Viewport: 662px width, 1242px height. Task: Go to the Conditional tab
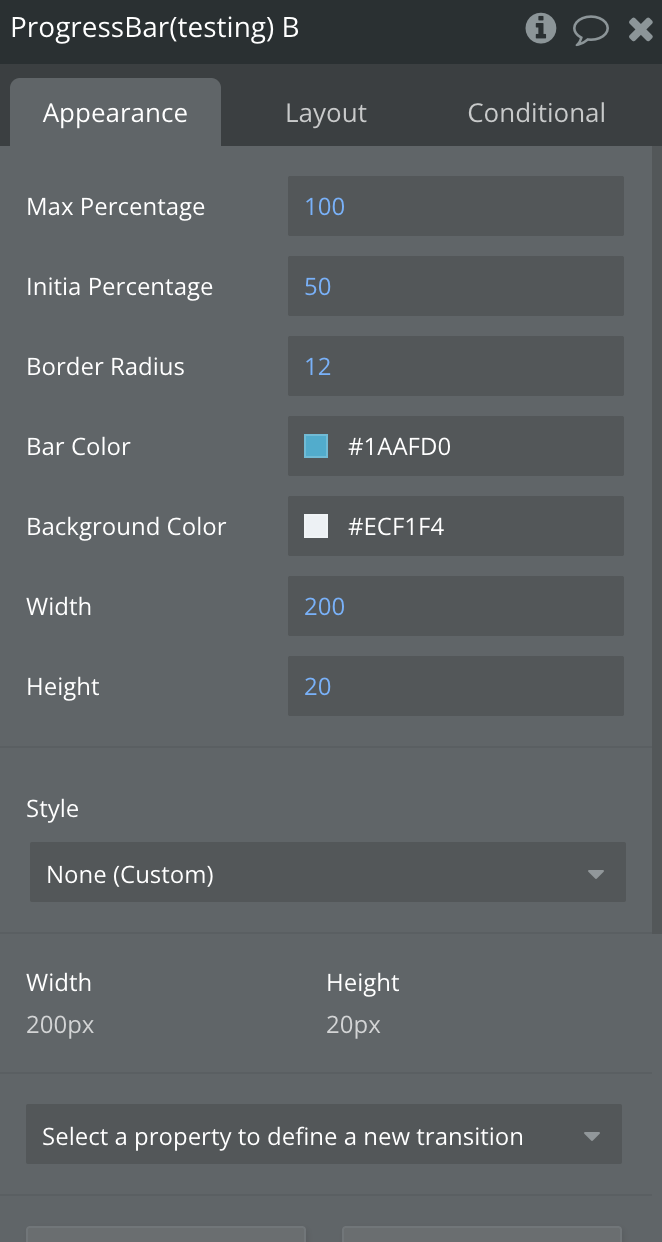coord(536,113)
